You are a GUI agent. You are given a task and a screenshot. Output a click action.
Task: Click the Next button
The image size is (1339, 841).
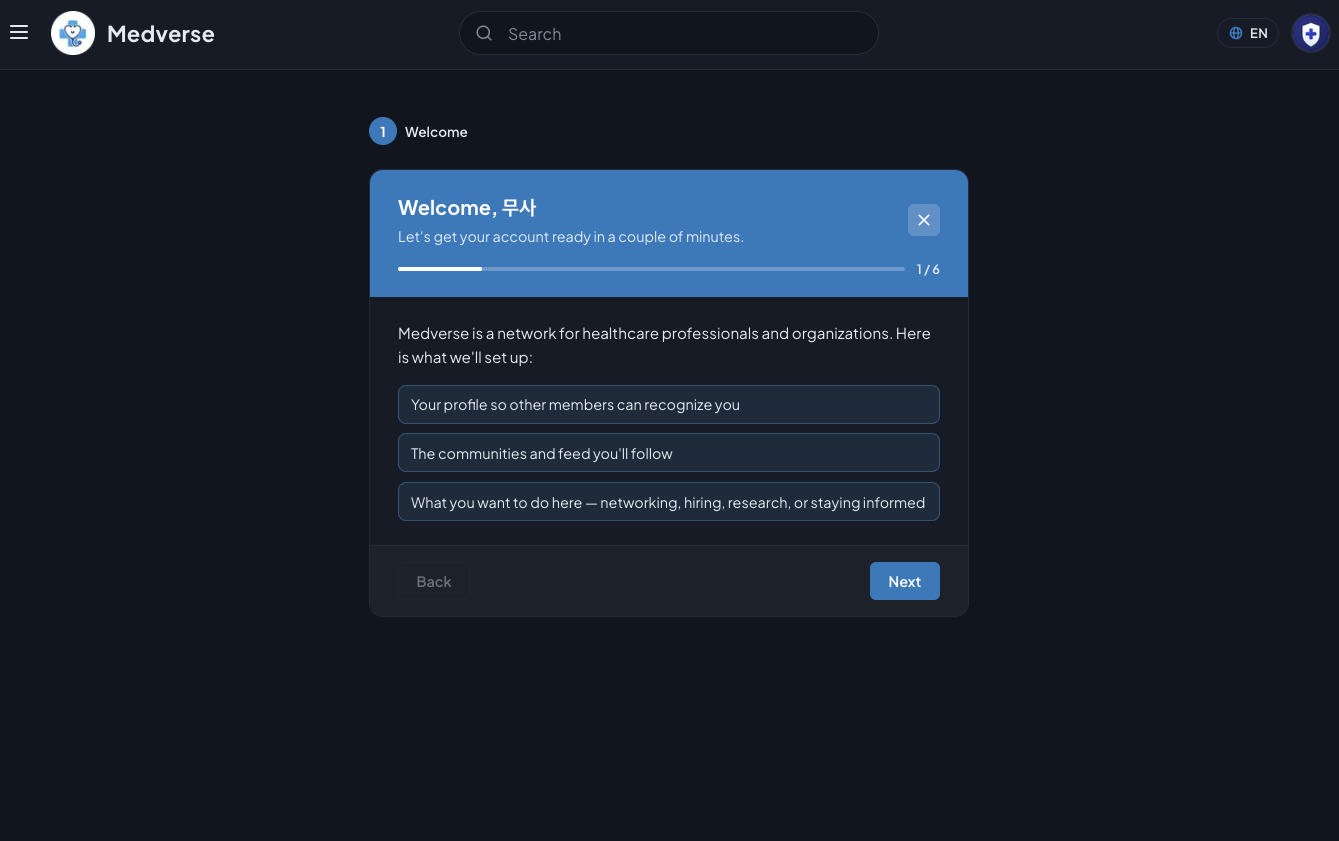click(905, 581)
